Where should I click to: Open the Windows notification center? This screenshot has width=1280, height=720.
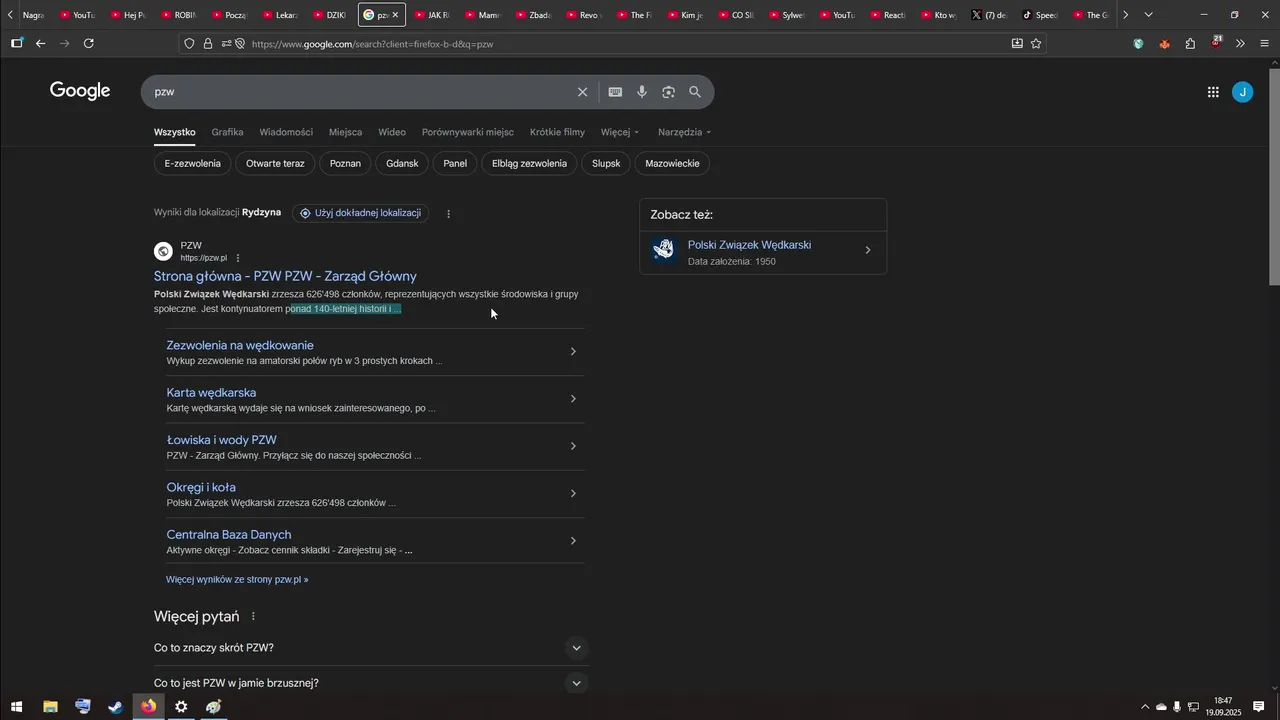point(1259,707)
